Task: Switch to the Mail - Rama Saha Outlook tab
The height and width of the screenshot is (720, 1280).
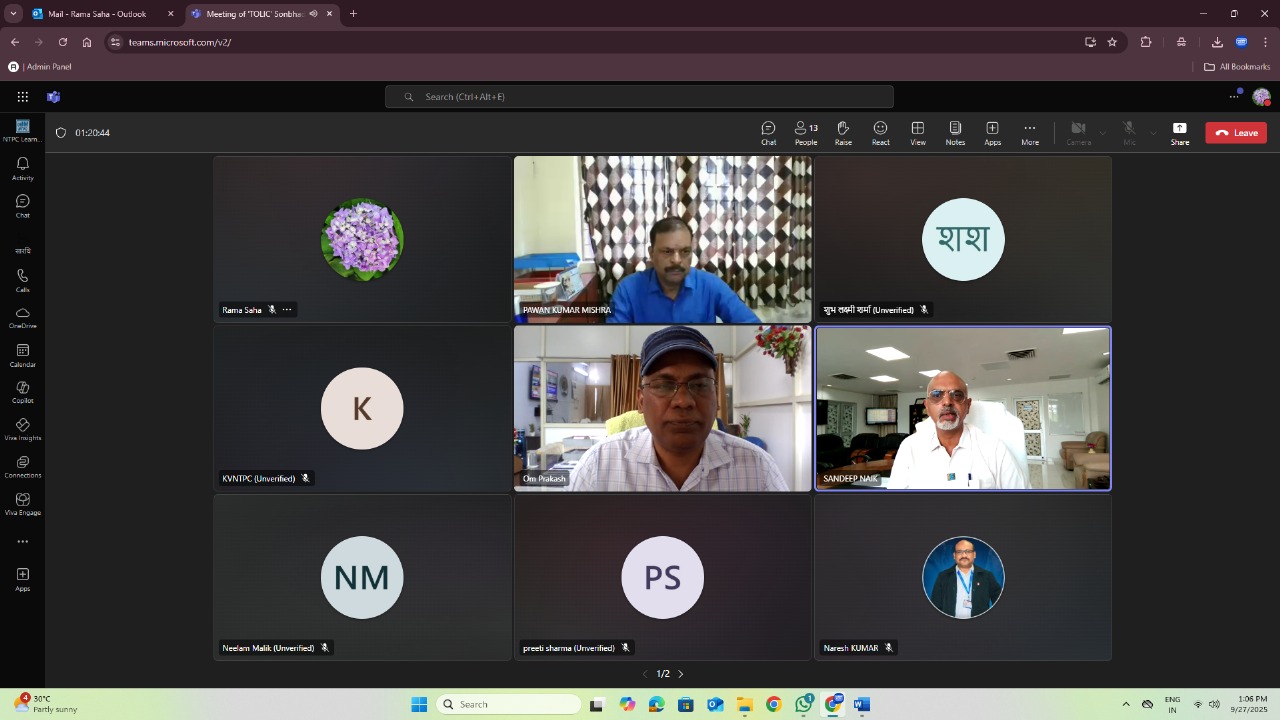Action: pyautogui.click(x=95, y=14)
